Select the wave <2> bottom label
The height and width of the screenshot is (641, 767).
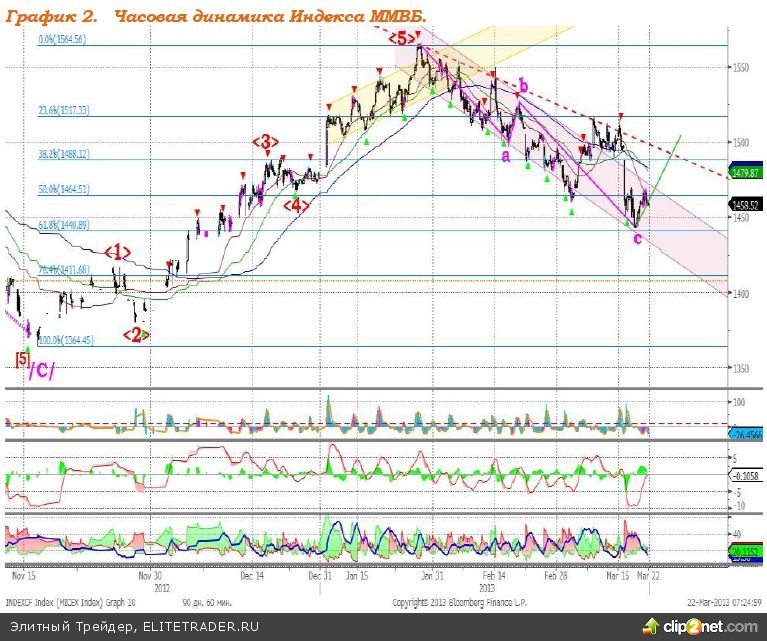[137, 334]
